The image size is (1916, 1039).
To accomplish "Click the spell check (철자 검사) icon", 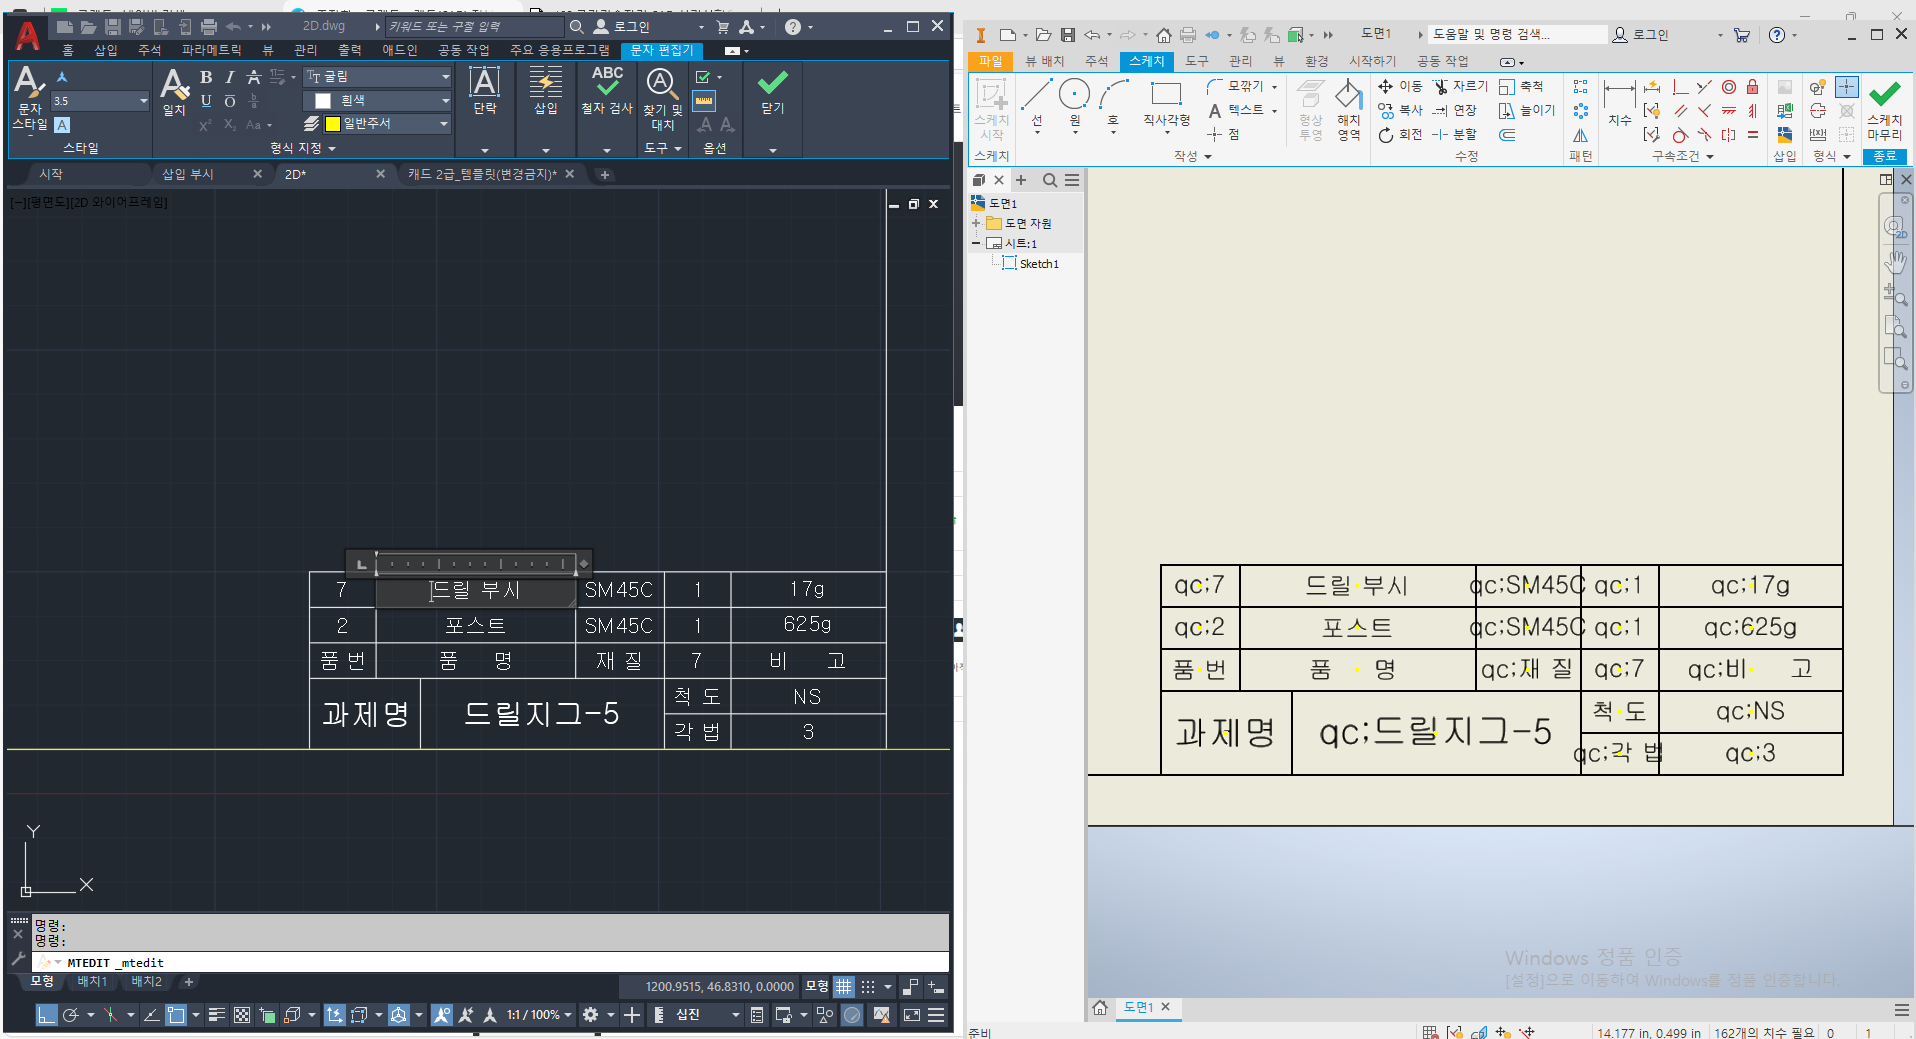I will [606, 83].
